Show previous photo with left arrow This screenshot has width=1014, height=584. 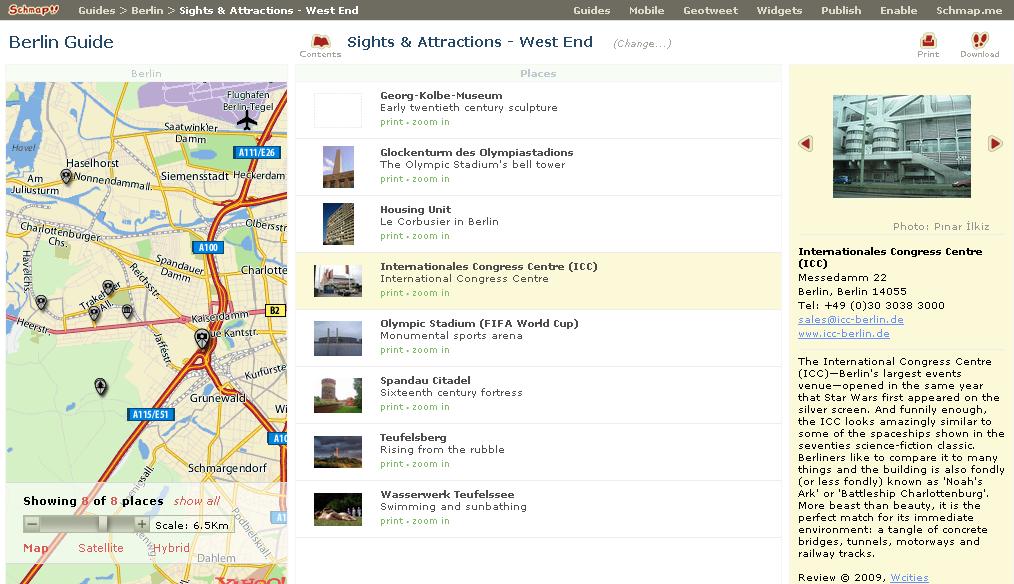[x=806, y=144]
